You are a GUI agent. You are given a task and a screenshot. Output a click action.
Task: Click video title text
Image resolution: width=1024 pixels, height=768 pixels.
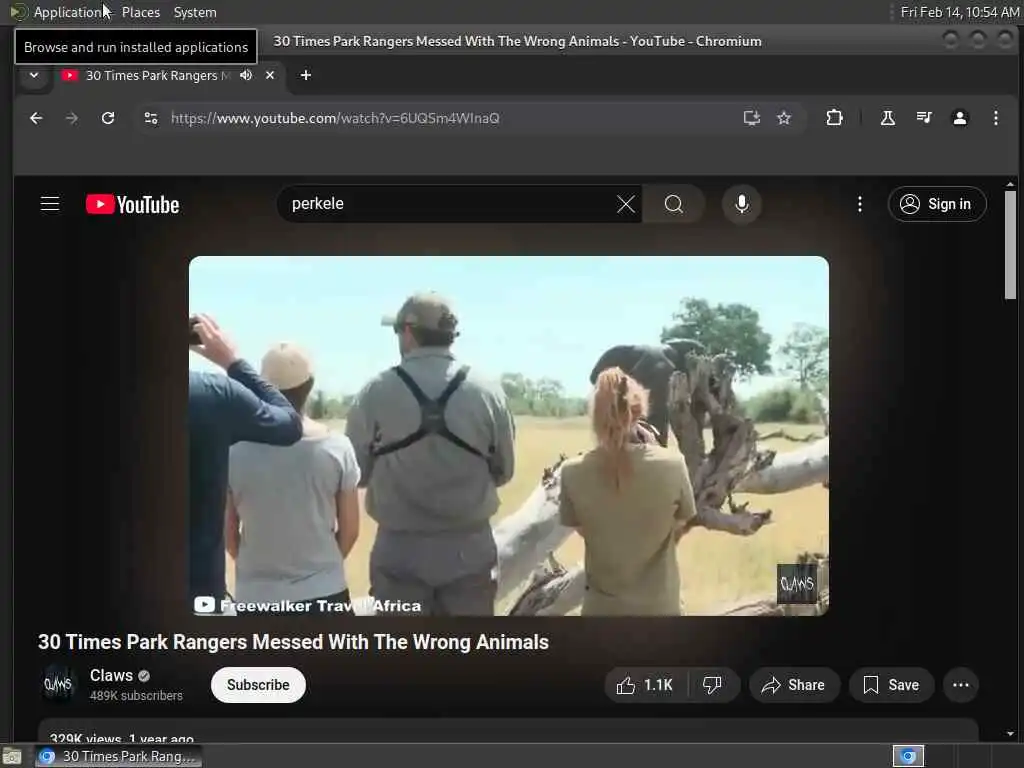coord(293,642)
